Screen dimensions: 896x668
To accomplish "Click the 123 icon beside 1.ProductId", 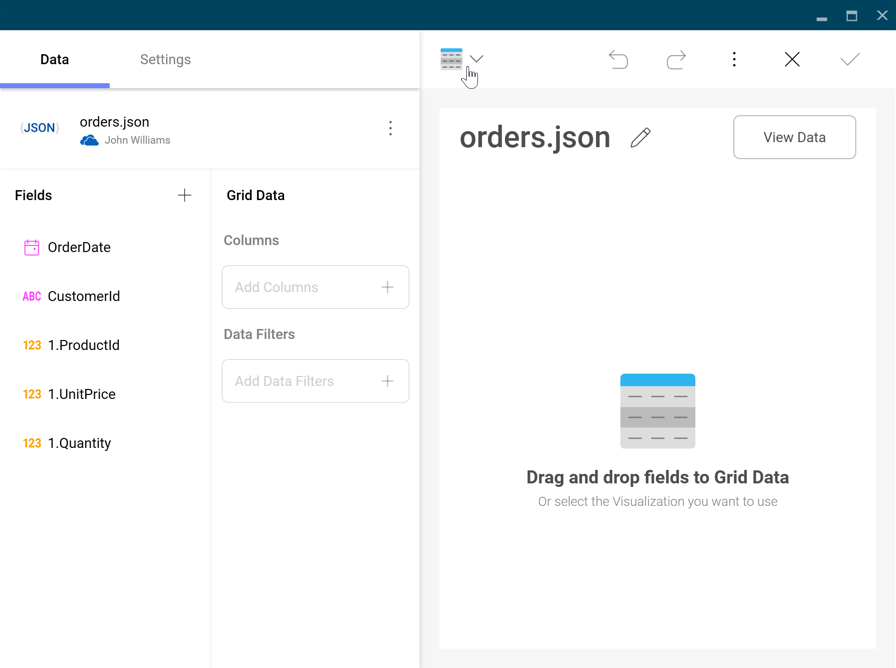I will point(32,345).
